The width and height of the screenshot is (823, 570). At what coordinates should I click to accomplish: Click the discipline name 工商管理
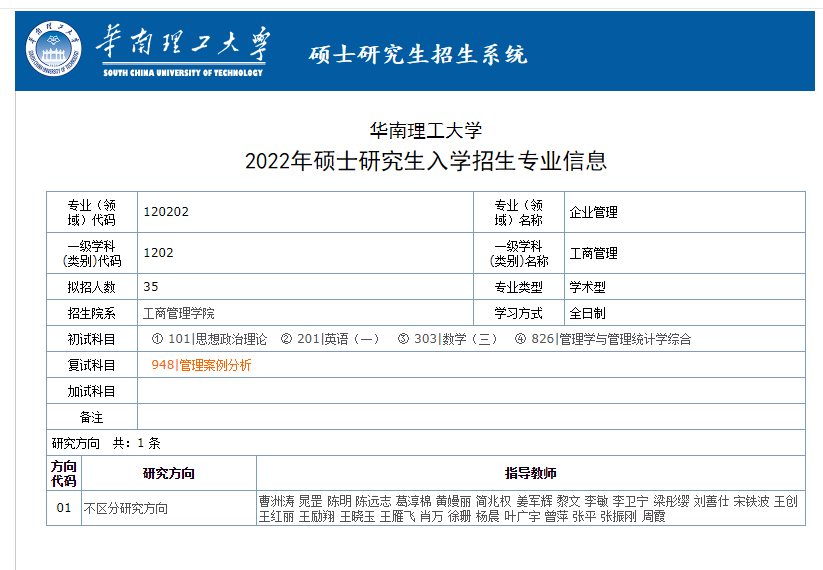click(594, 253)
